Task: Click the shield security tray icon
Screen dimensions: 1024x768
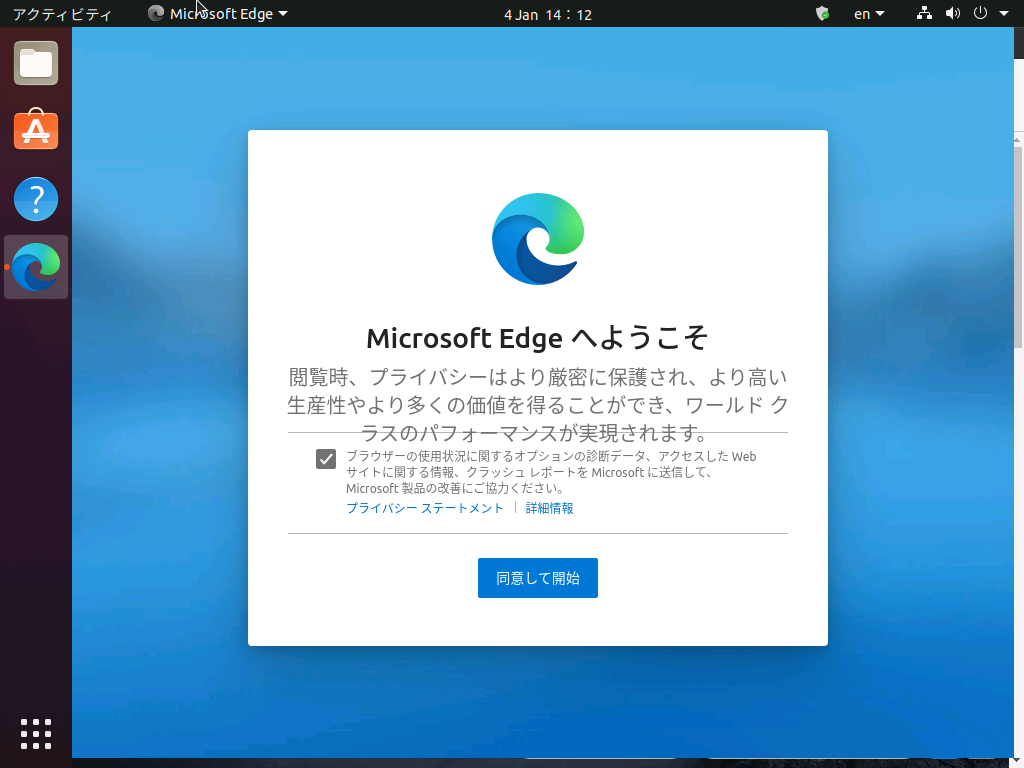Action: (x=823, y=14)
